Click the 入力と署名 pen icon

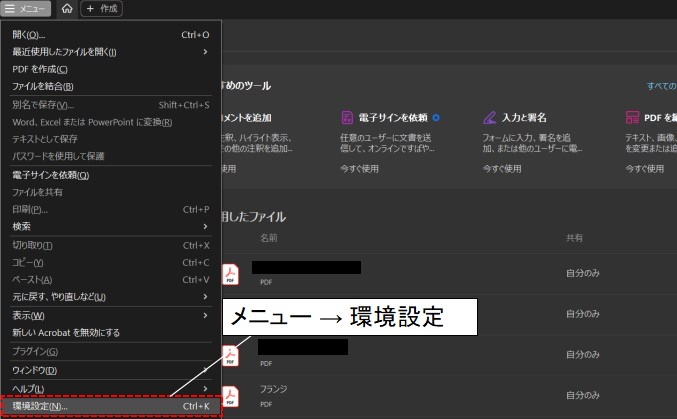[x=490, y=117]
